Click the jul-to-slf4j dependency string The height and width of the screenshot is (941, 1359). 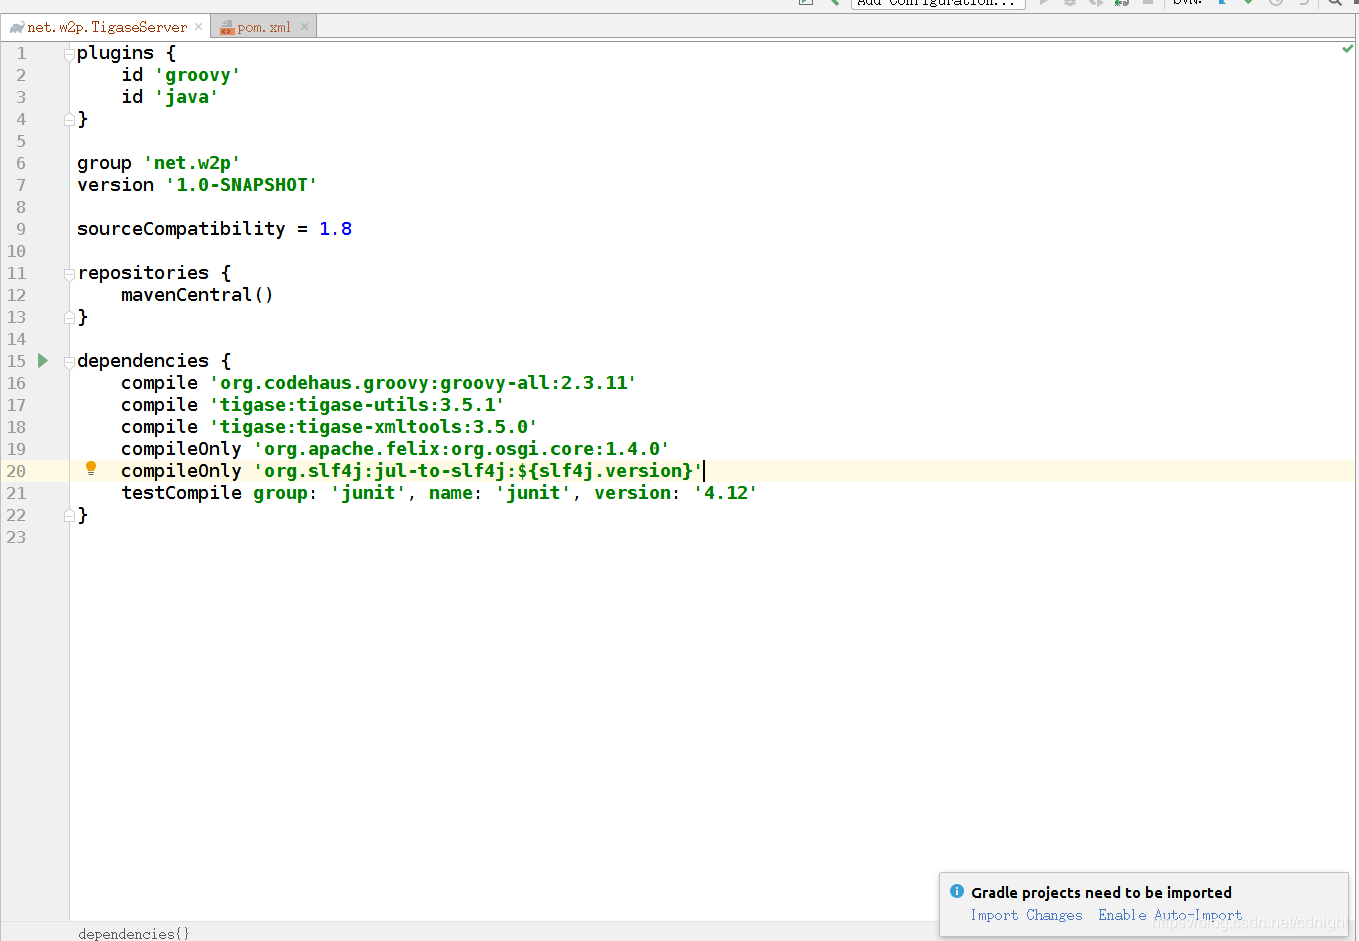(478, 471)
